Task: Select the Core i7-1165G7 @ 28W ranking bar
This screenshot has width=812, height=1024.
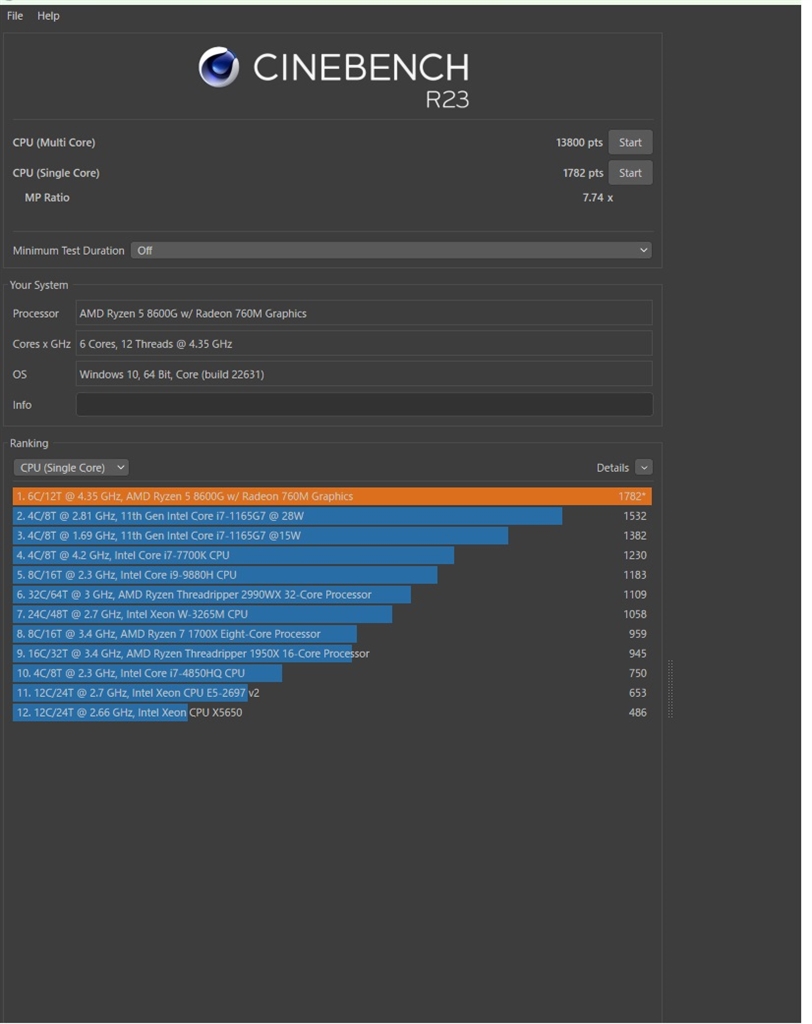Action: 288,517
